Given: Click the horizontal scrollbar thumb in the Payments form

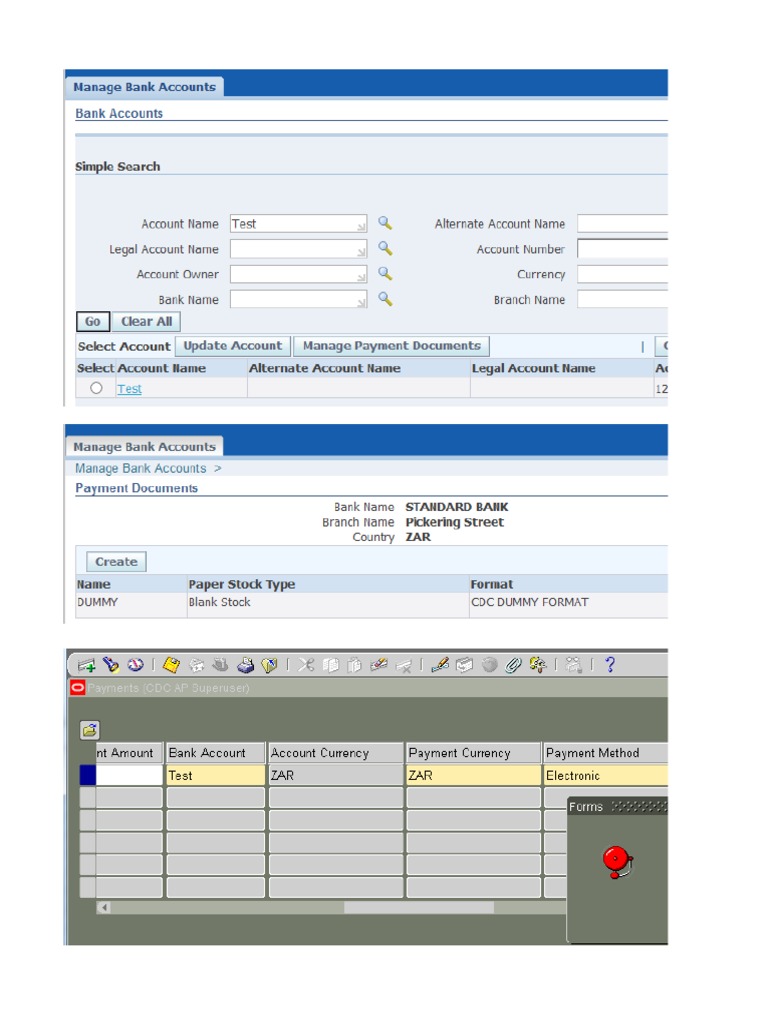Looking at the screenshot, I should pos(419,907).
